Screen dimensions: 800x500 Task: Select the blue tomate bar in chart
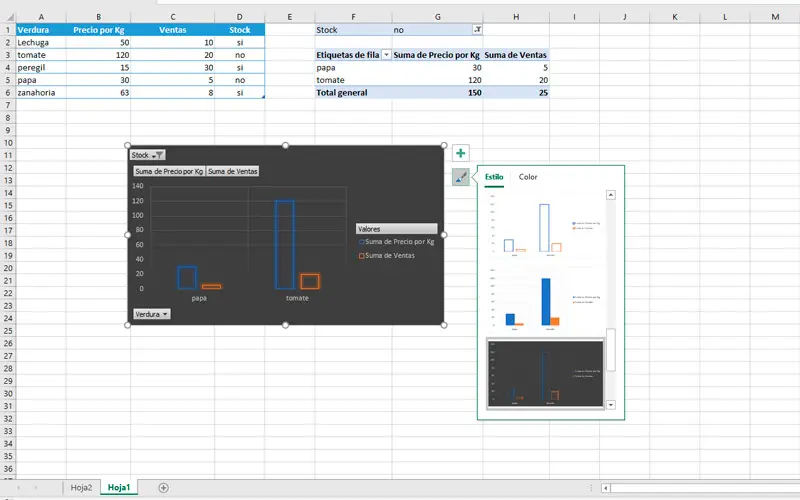284,245
